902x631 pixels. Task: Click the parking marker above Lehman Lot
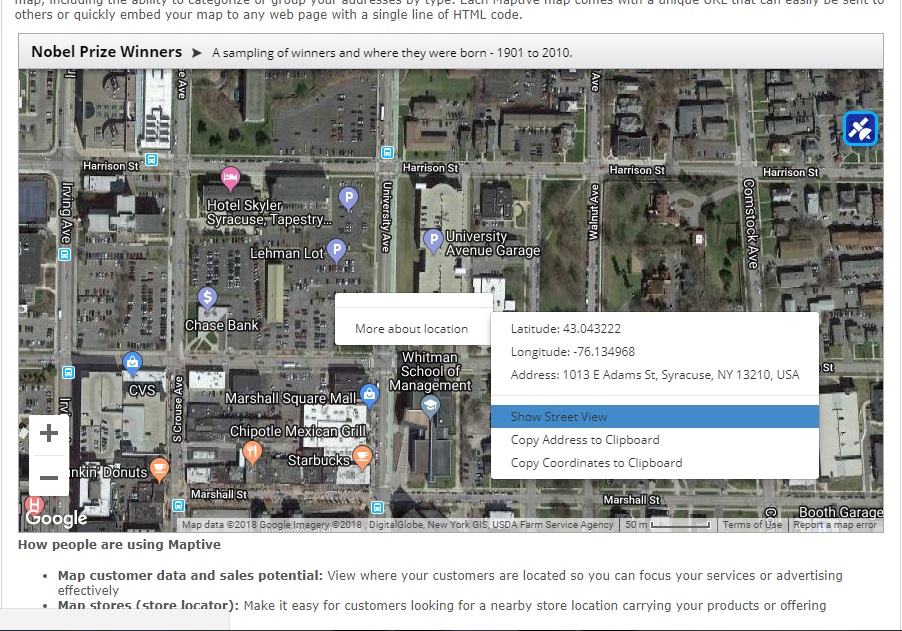point(348,198)
